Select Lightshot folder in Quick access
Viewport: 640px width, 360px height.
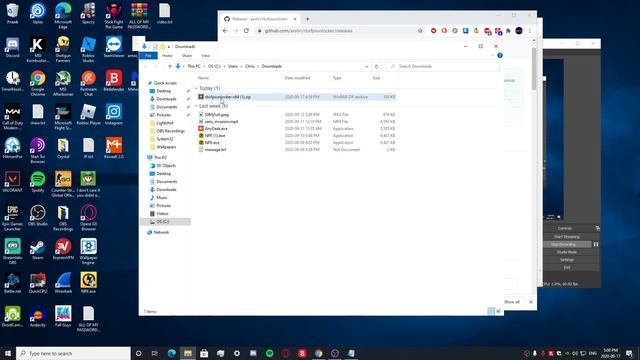click(x=164, y=123)
